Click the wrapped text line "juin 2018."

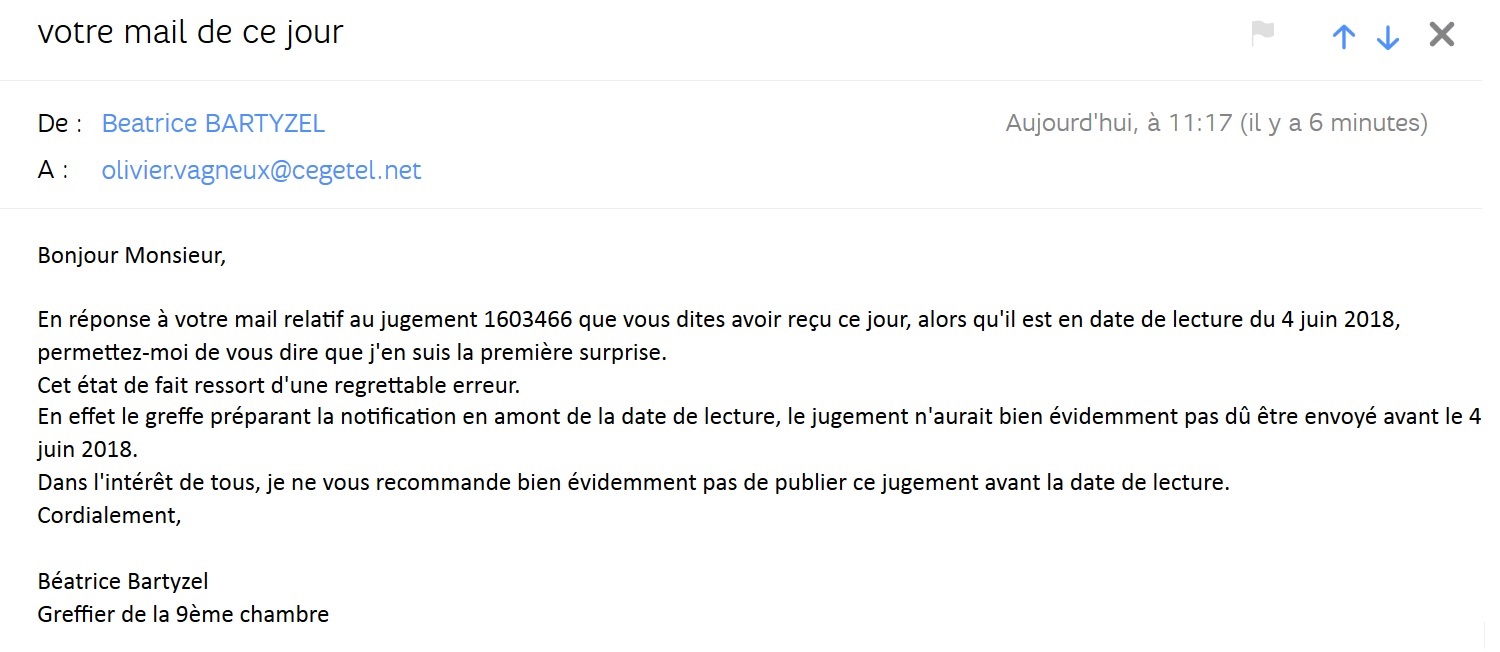click(x=87, y=449)
